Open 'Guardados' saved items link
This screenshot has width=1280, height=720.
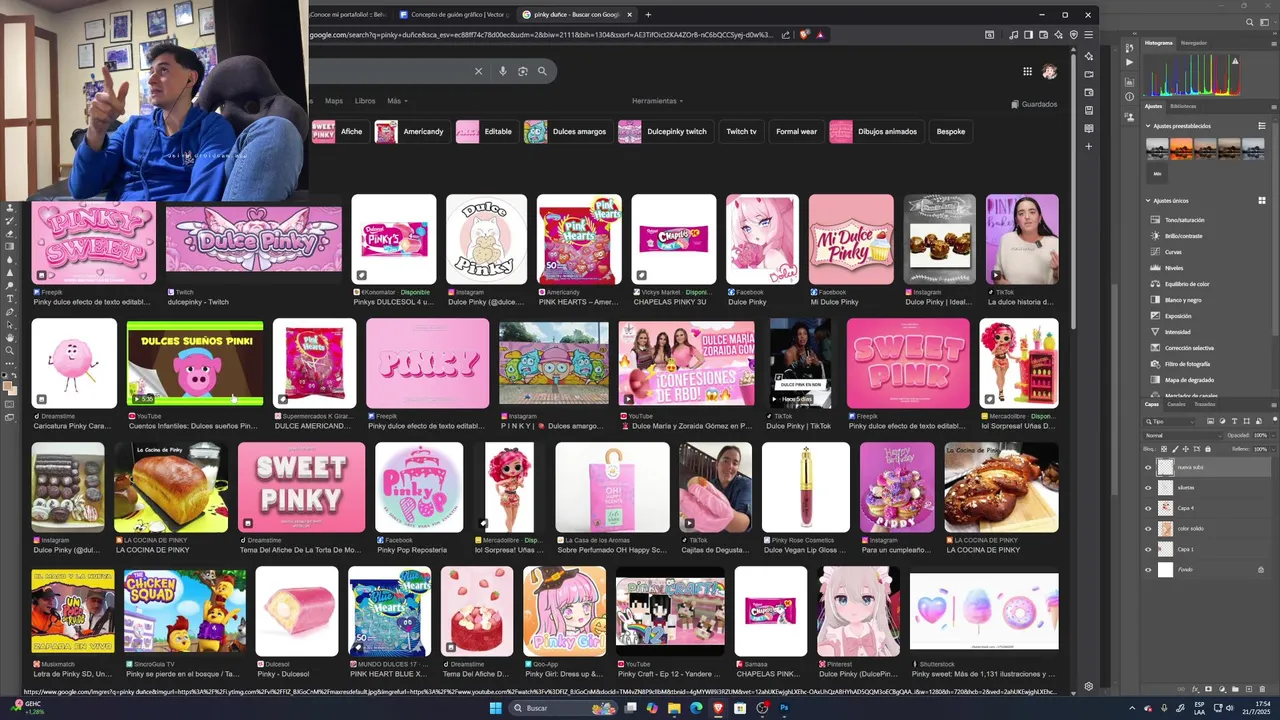pyautogui.click(x=1034, y=104)
